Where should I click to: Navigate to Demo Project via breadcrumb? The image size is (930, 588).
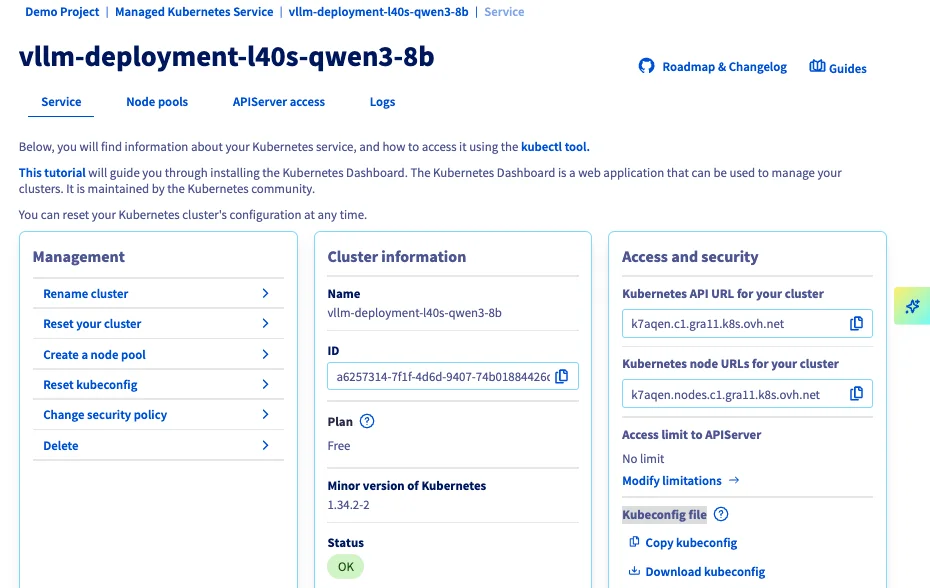pos(62,12)
